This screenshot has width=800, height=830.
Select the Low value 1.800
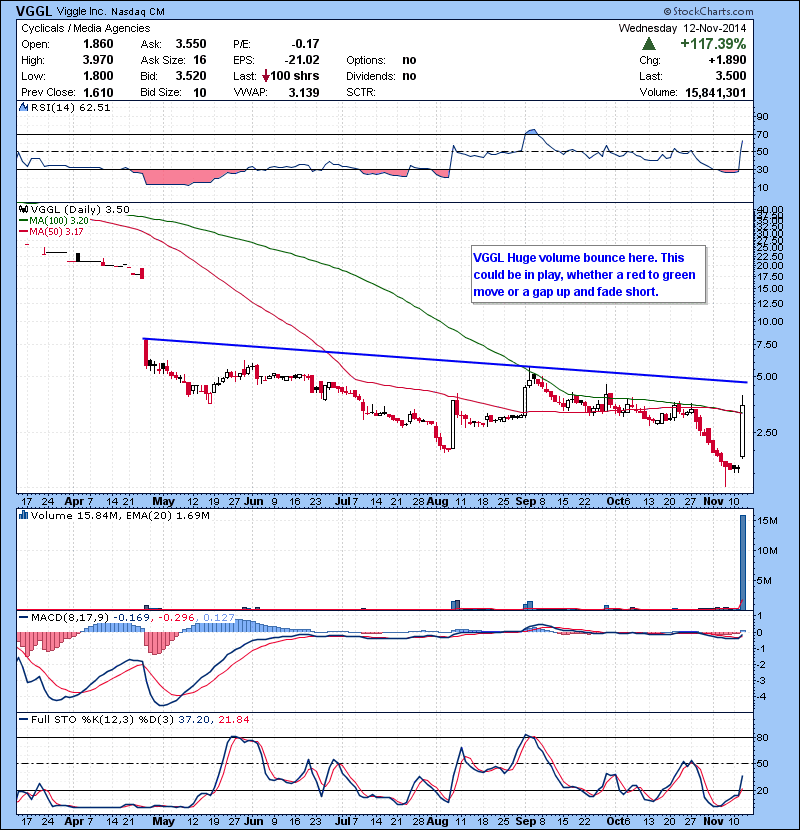click(98, 76)
